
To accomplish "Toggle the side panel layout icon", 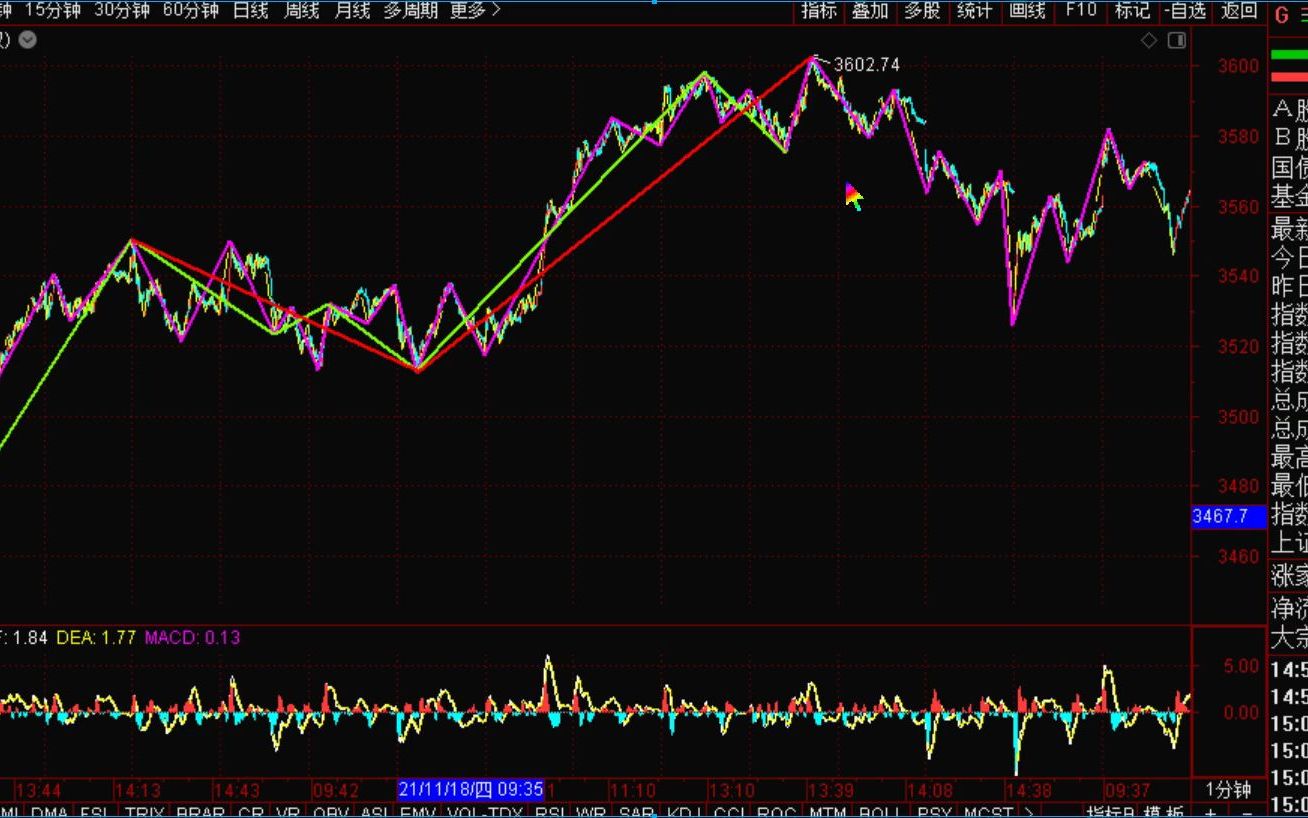I will point(1176,40).
